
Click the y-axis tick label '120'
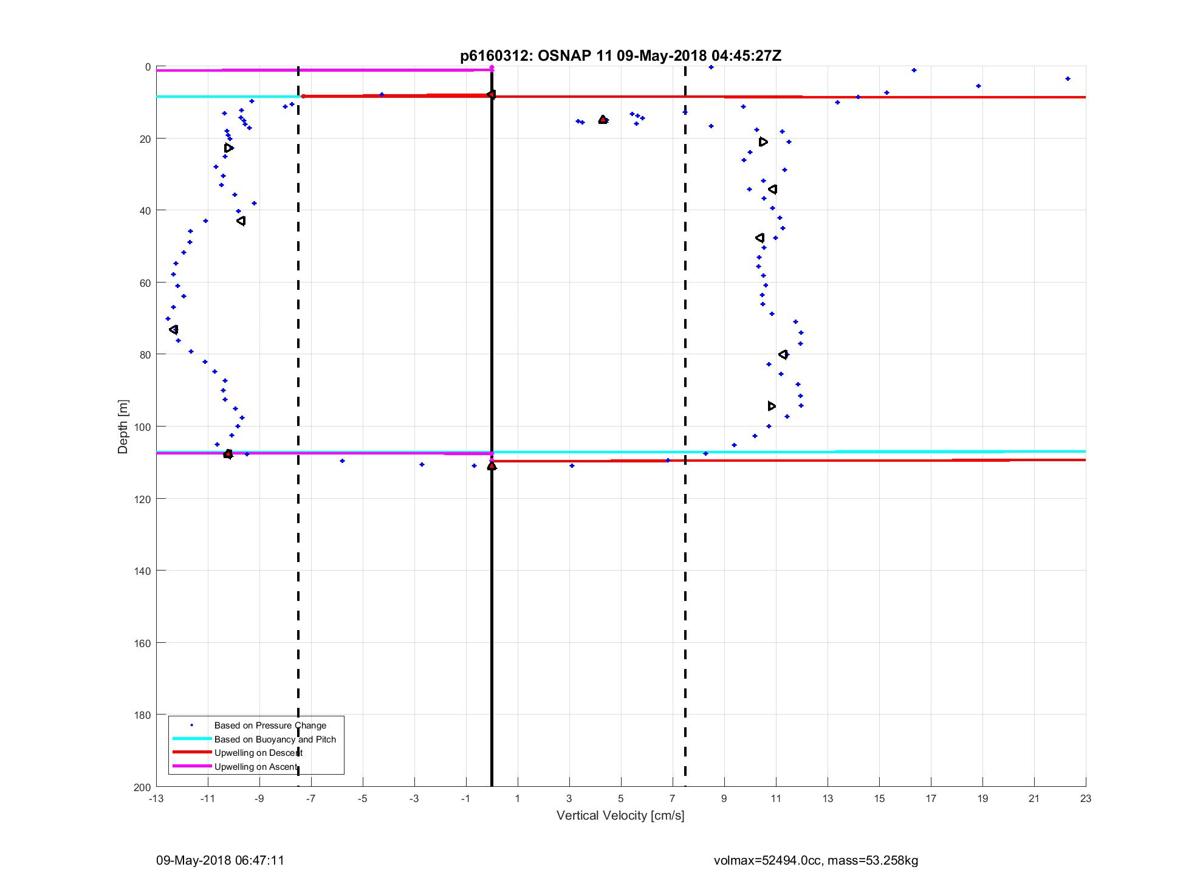tap(142, 499)
